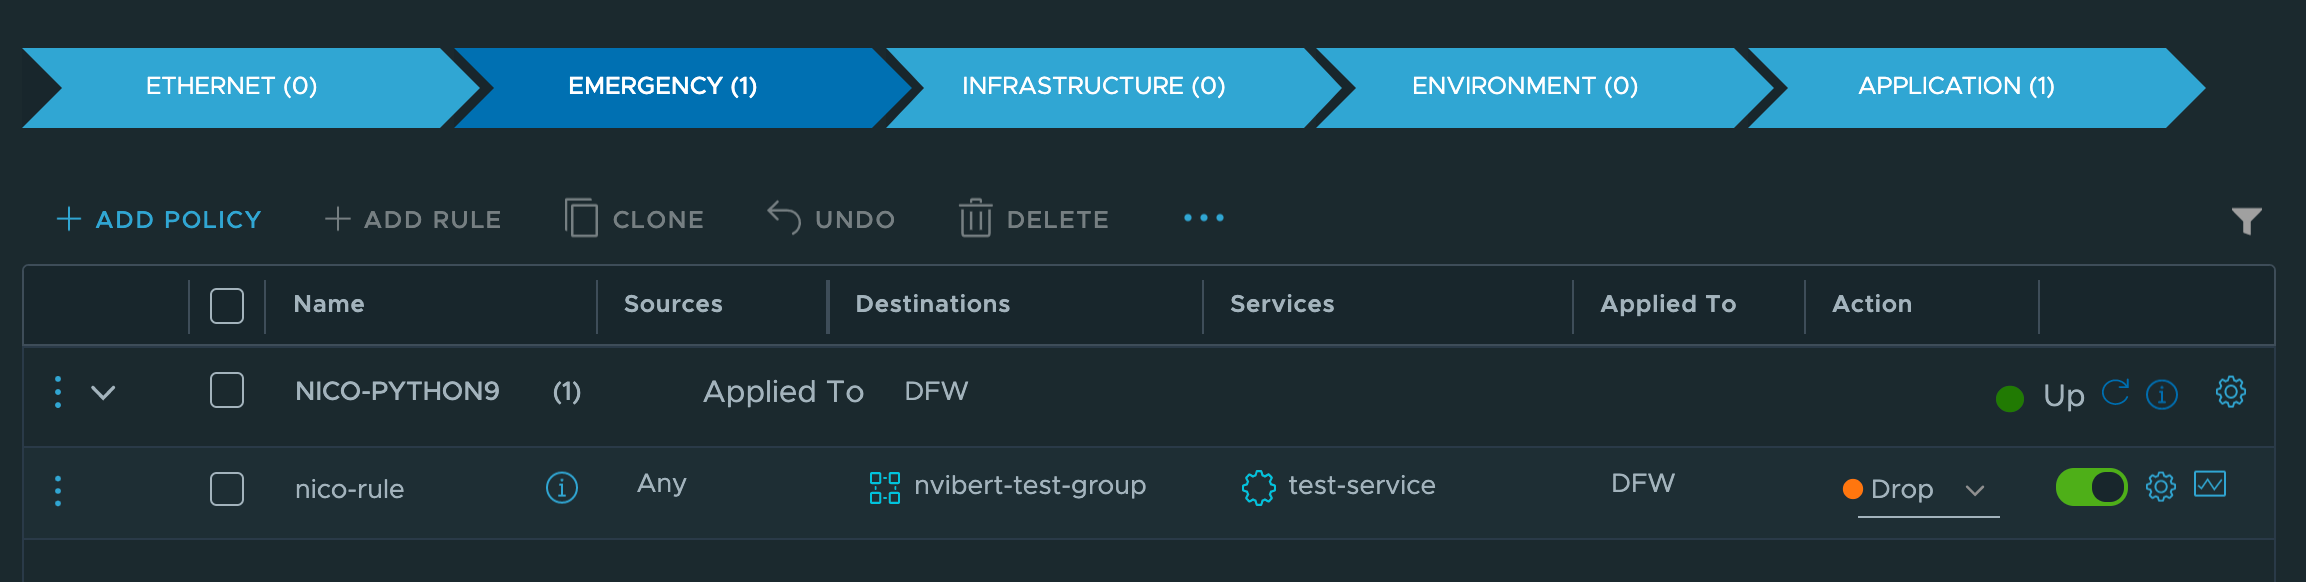
Task: Show nico-rule statistics graph icon
Action: click(2210, 485)
